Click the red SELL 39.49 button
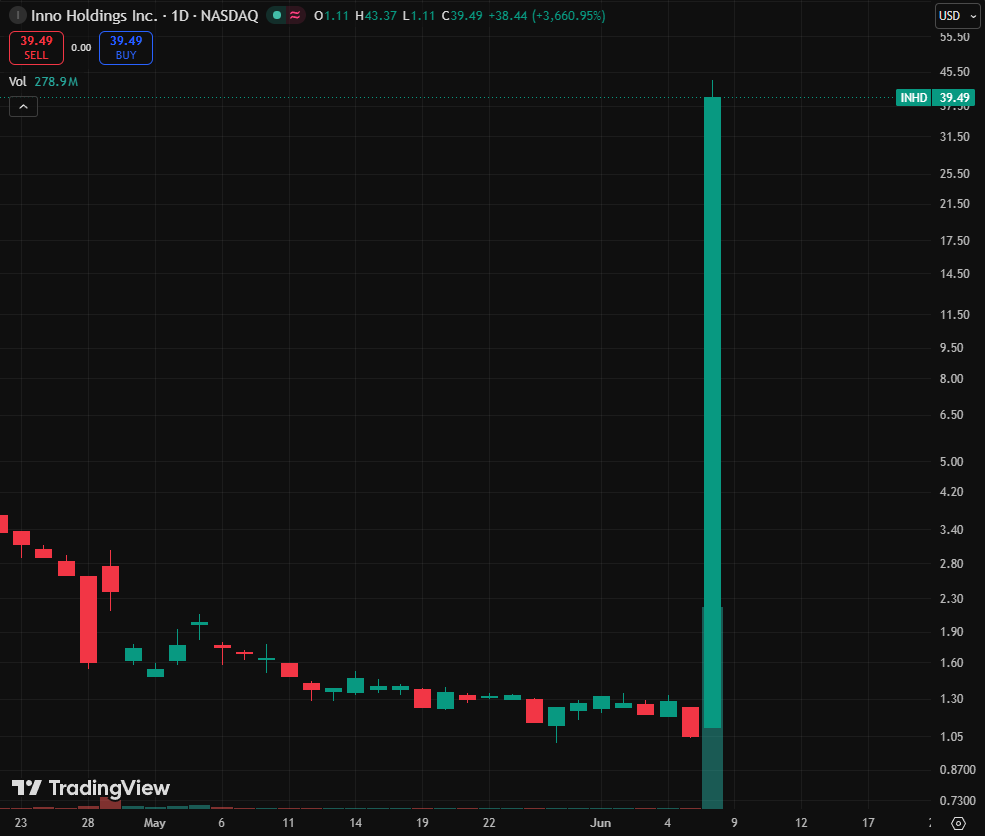Screen dimensions: 985x836 click(x=36, y=48)
